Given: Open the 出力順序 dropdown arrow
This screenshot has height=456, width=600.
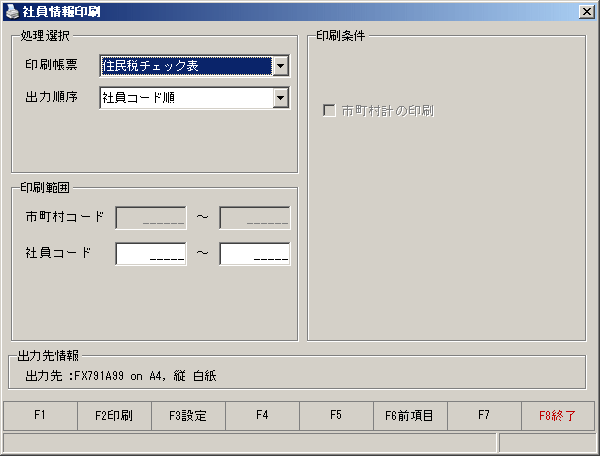Looking at the screenshot, I should pos(281,98).
